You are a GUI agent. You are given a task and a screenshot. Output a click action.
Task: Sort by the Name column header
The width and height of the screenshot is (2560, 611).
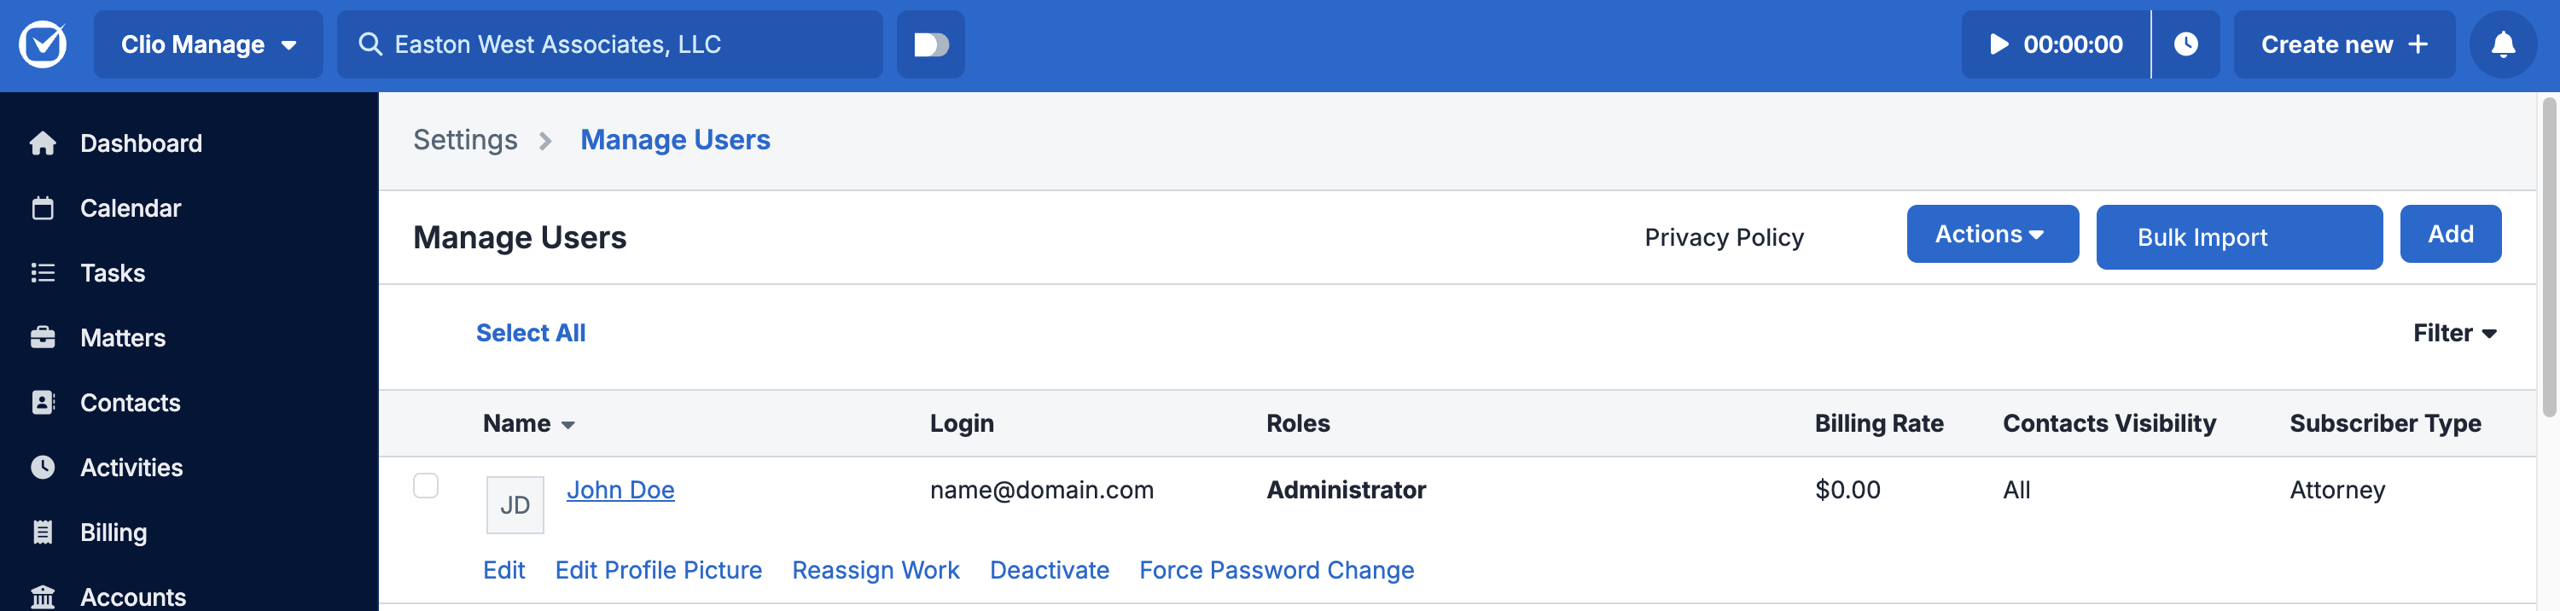[x=529, y=423]
